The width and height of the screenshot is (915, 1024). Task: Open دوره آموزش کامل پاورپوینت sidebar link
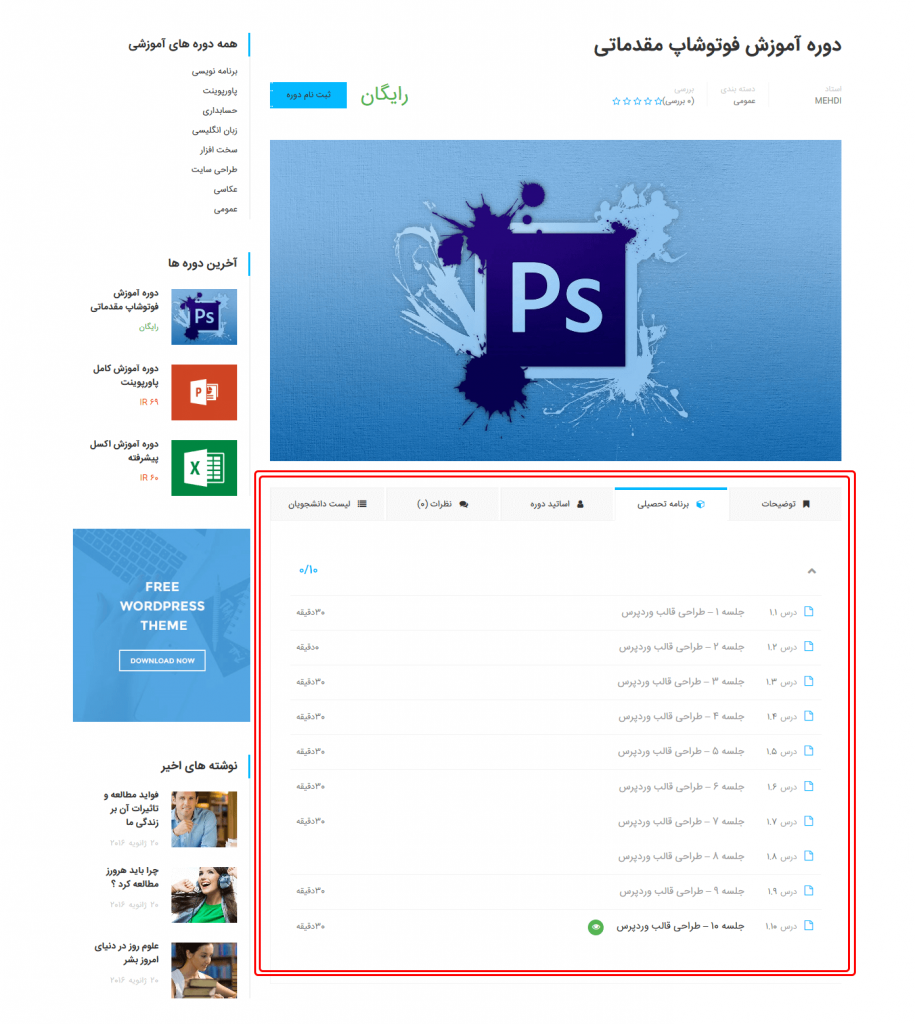[x=125, y=375]
